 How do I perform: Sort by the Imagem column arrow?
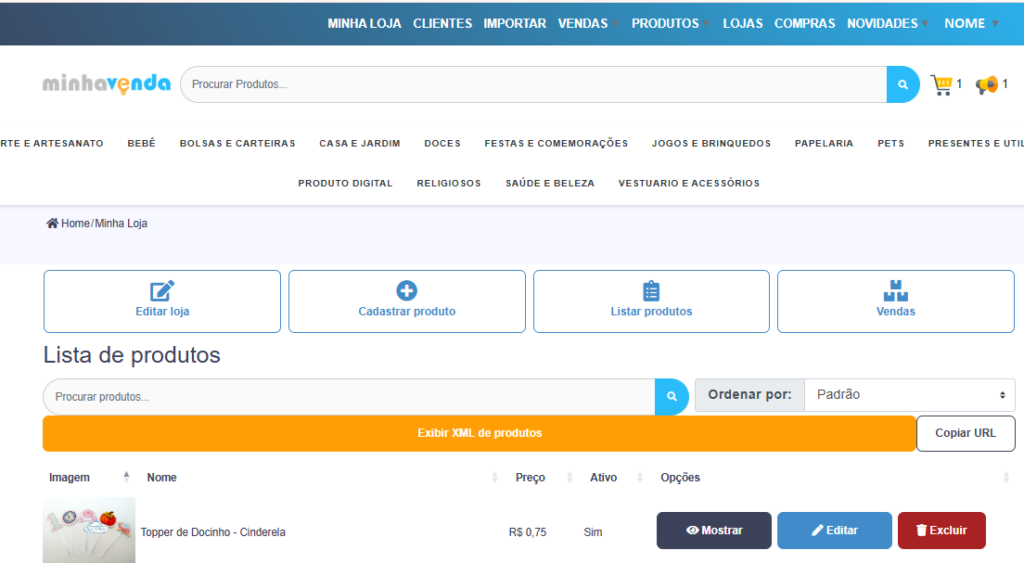(126, 477)
